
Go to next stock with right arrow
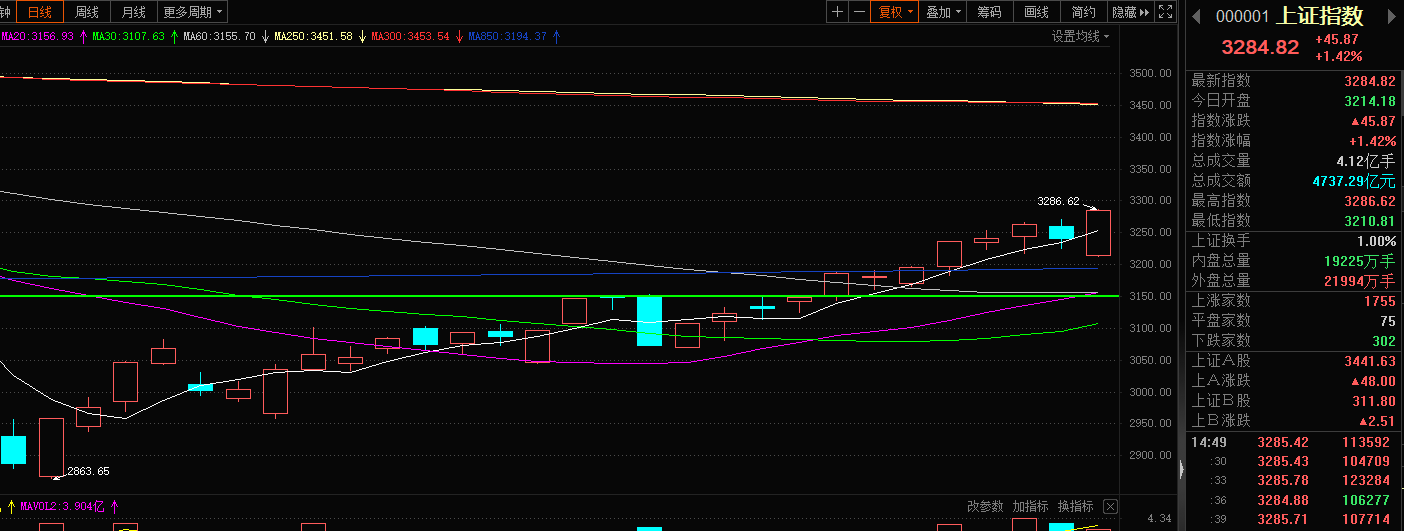(x=1393, y=15)
